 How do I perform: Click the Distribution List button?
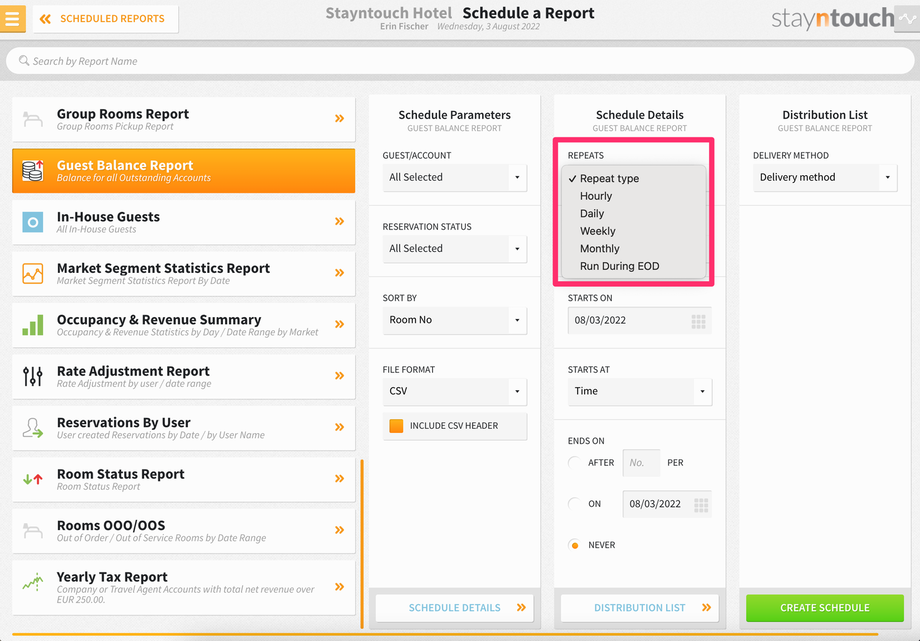(x=640, y=608)
